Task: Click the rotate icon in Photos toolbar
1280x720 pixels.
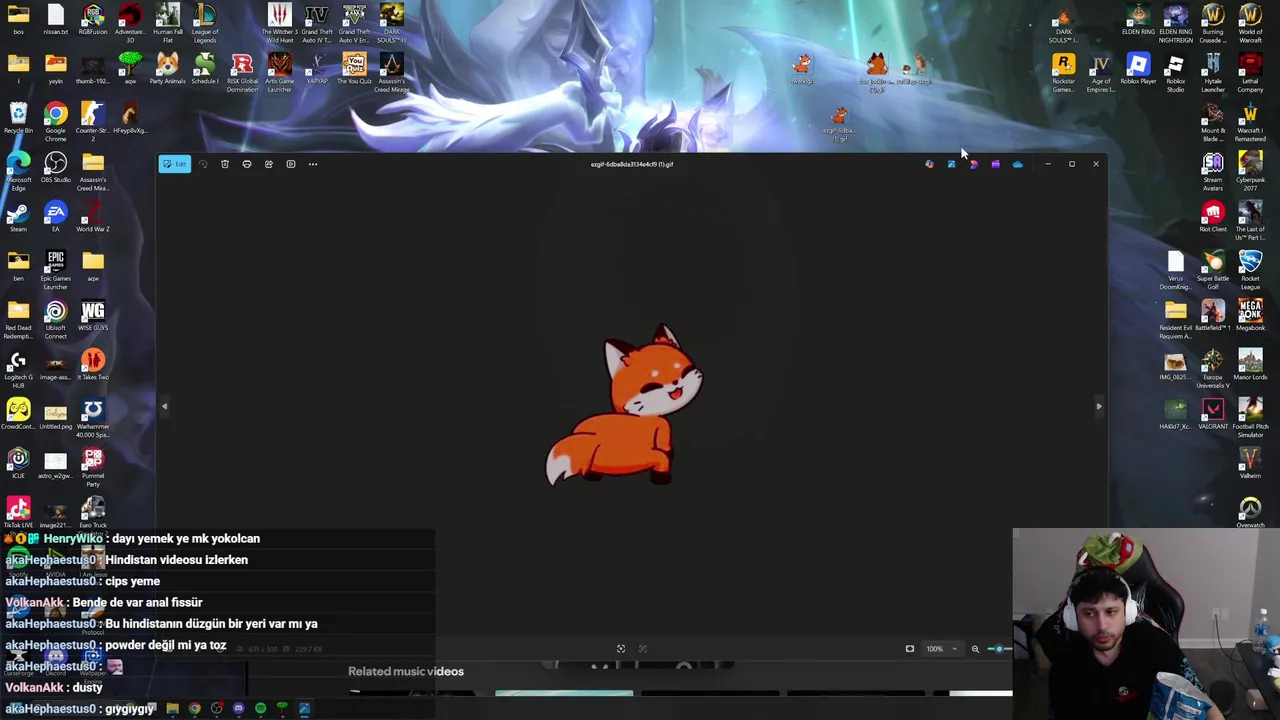Action: (203, 164)
